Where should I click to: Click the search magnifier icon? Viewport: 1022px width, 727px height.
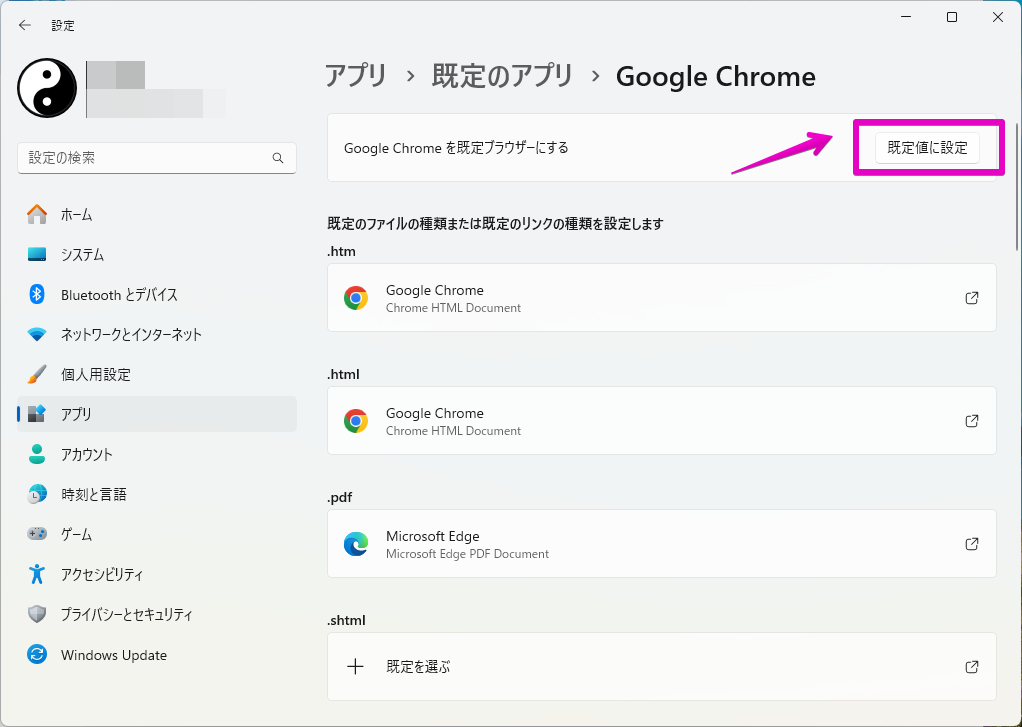278,158
